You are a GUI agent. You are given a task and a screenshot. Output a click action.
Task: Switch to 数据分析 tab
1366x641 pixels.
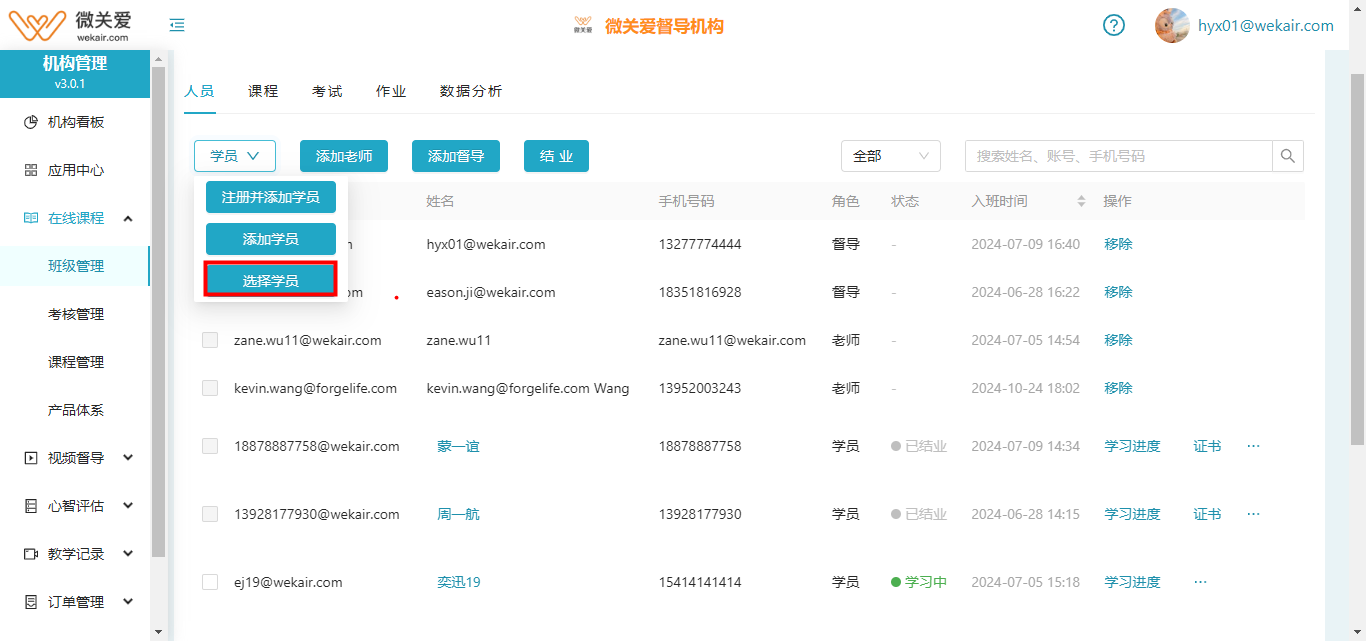point(471,91)
